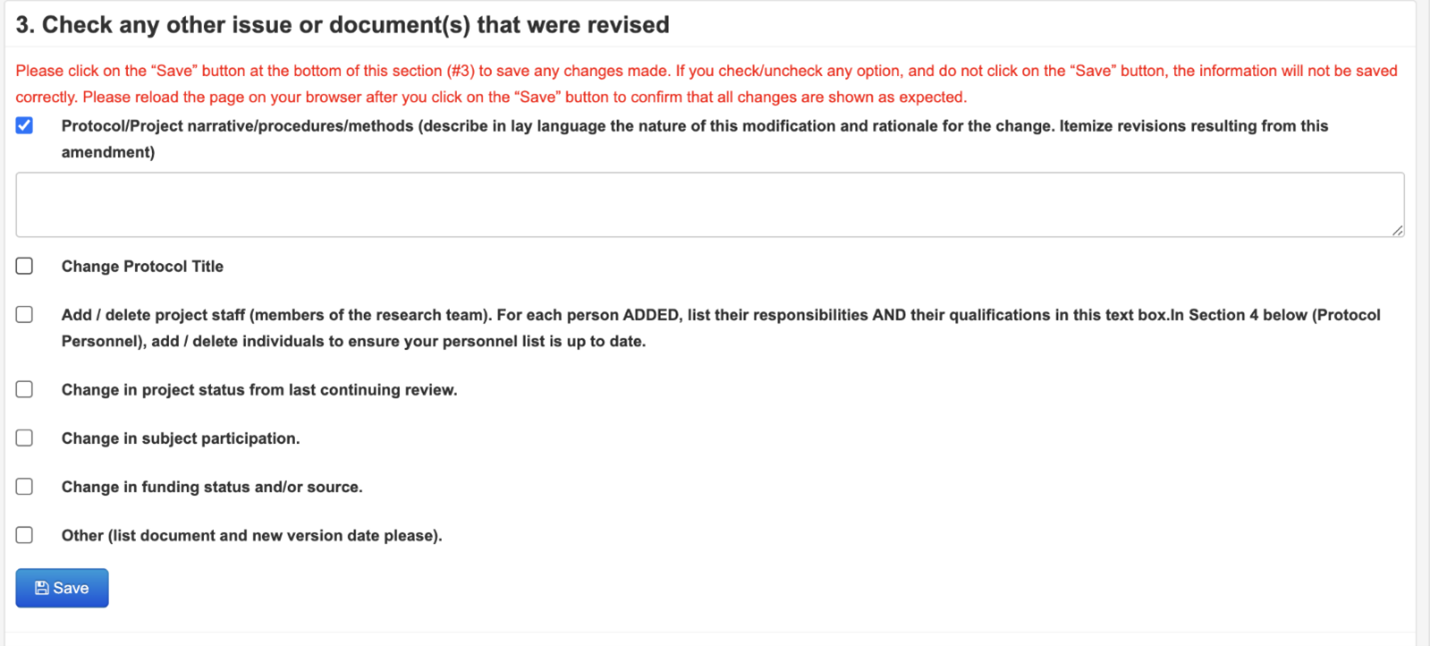Check the Add / delete project staff checkbox
This screenshot has height=646, width=1430.
click(24, 314)
